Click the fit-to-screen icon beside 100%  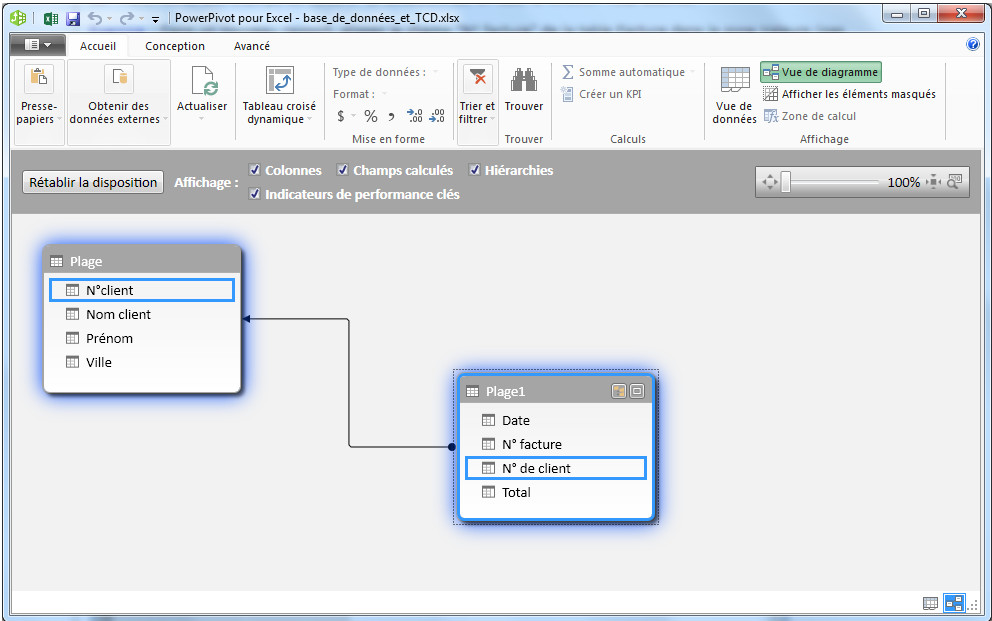(933, 182)
